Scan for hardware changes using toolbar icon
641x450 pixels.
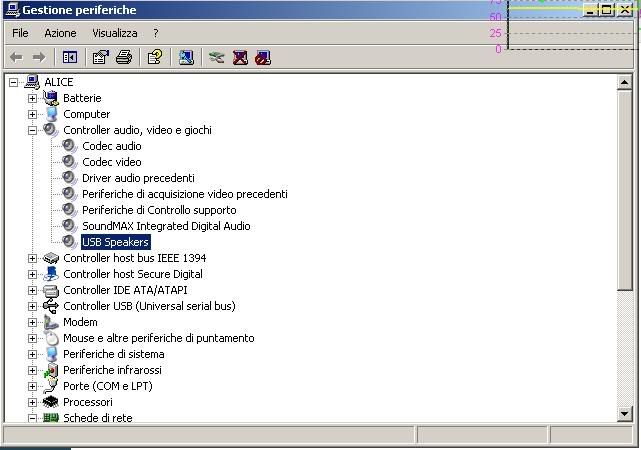click(x=186, y=57)
